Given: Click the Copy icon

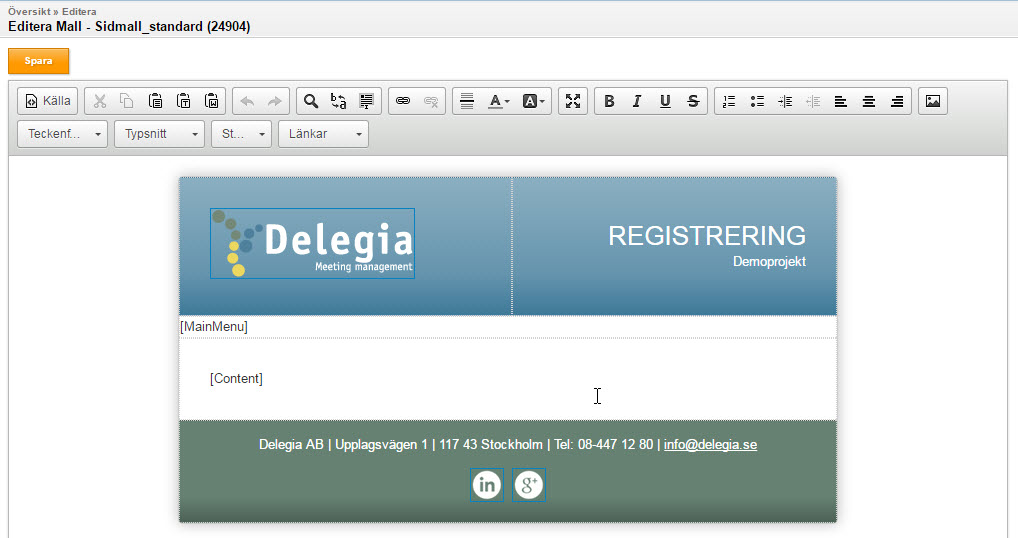Looking at the screenshot, I should 127,101.
